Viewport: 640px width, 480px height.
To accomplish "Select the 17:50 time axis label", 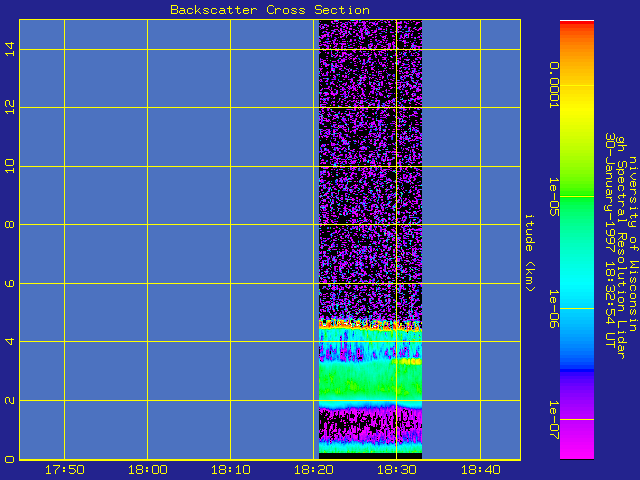I will coord(64,470).
